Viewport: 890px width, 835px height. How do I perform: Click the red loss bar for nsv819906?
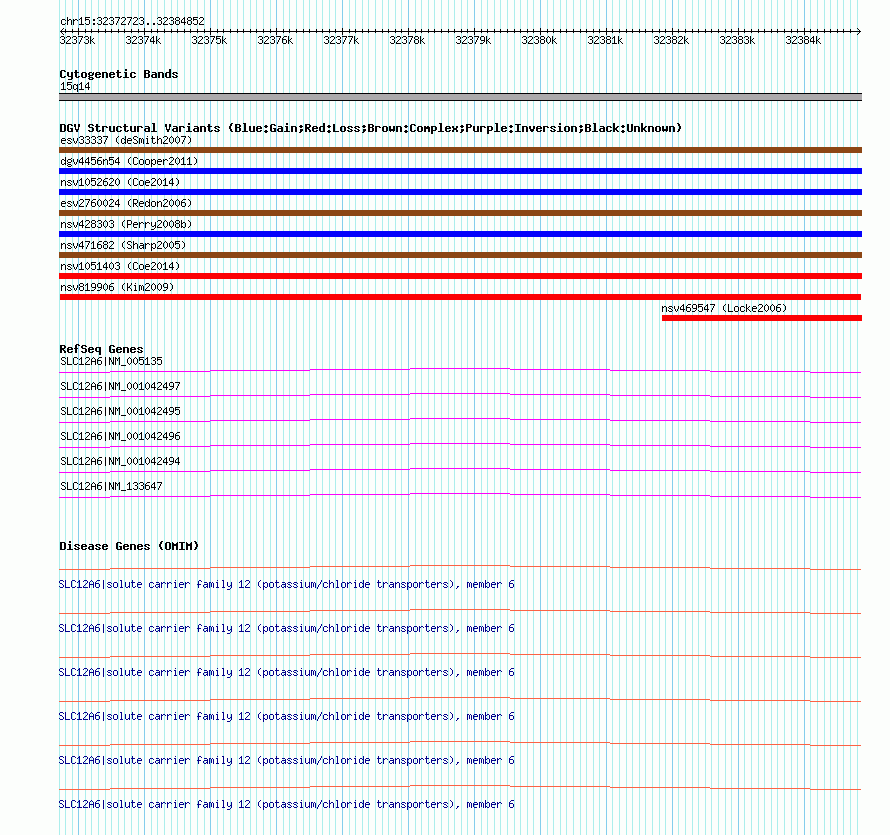pyautogui.click(x=460, y=297)
